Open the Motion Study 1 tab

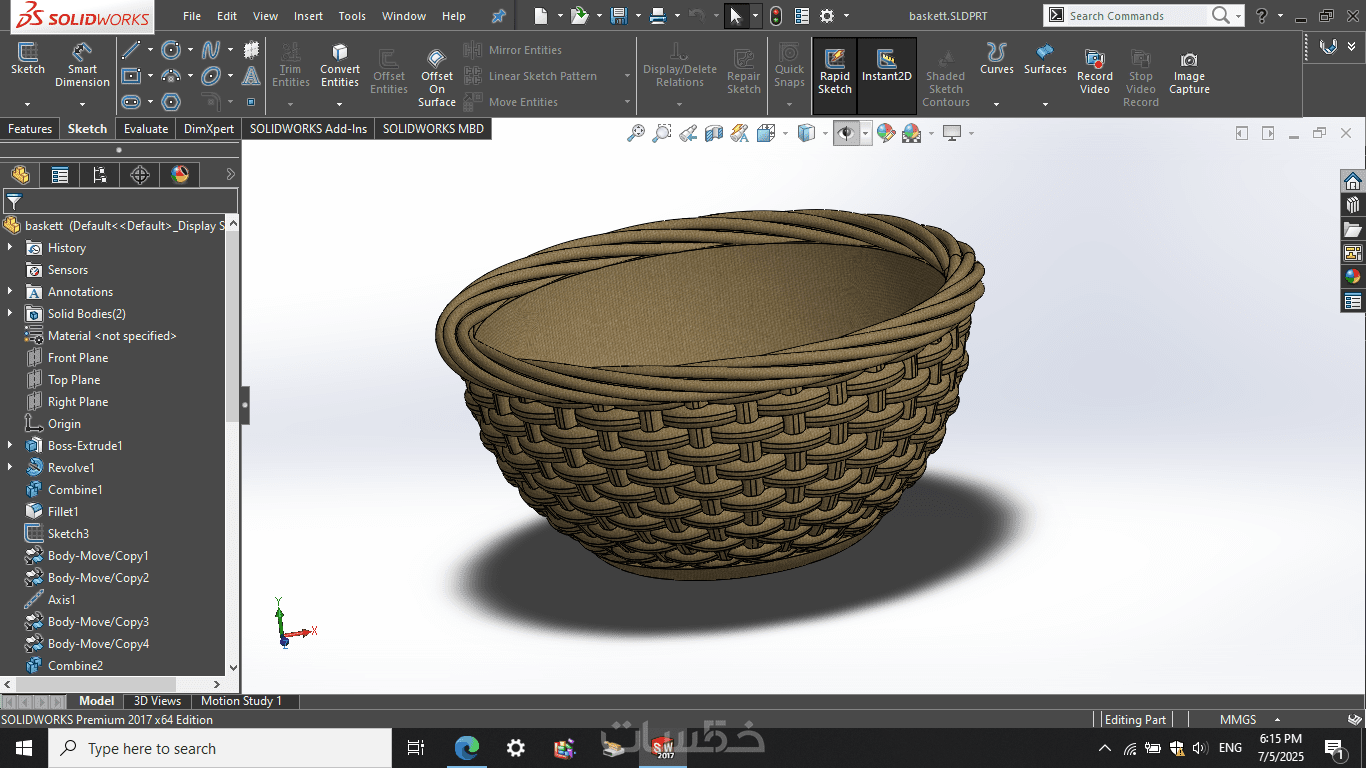[x=241, y=701]
